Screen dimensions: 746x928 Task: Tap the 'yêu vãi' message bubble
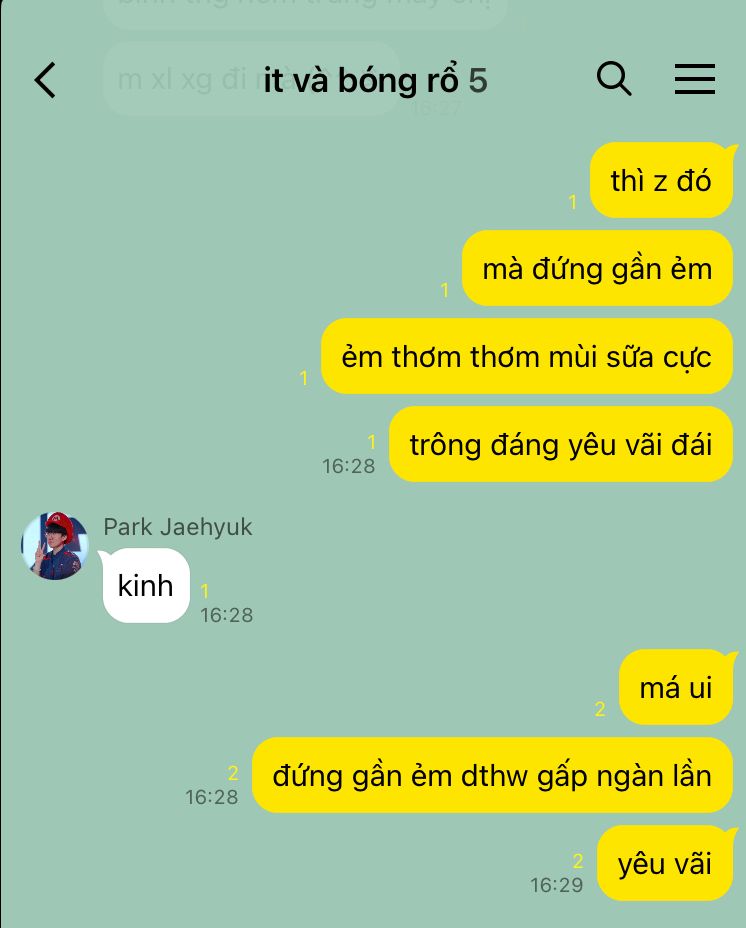tap(665, 863)
